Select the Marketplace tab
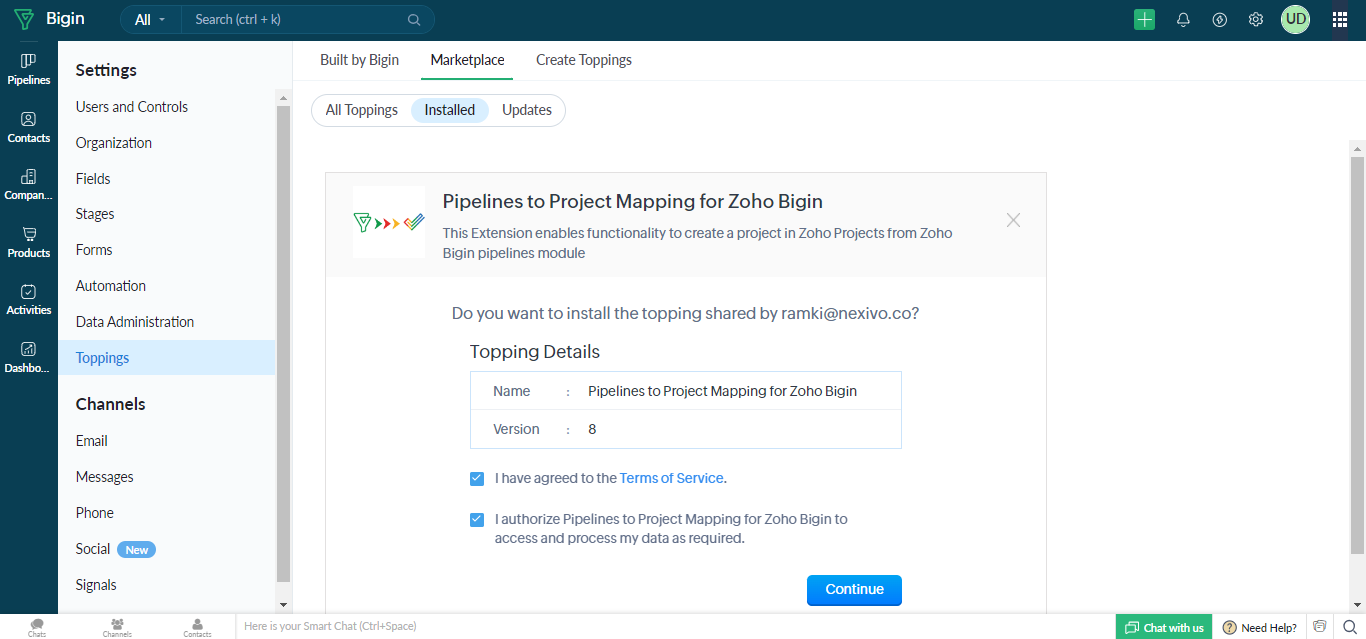The height and width of the screenshot is (639, 1366). 467,60
